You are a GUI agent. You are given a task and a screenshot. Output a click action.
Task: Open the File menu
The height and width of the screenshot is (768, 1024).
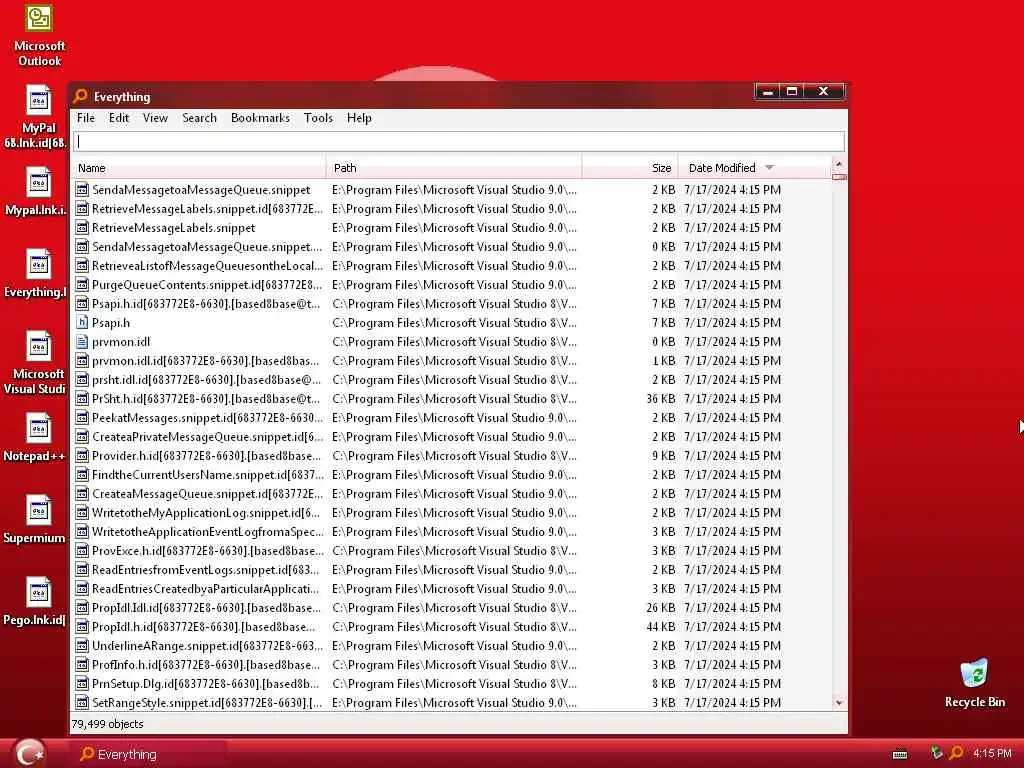[x=86, y=118]
